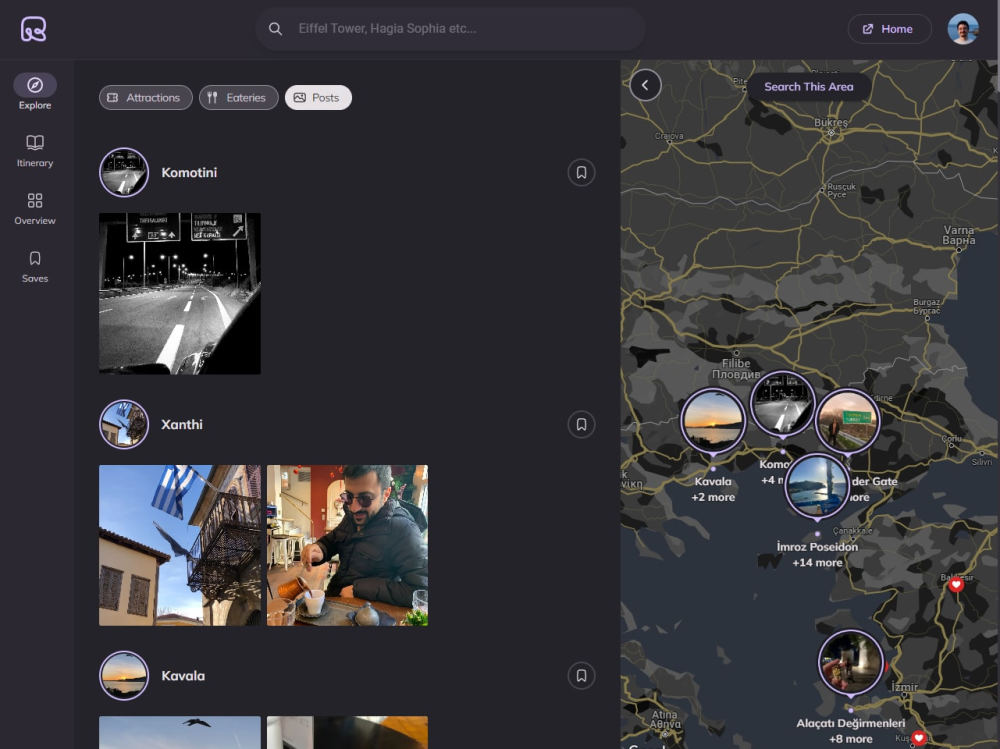
Task: Click the app logo icon
Action: [33, 29]
